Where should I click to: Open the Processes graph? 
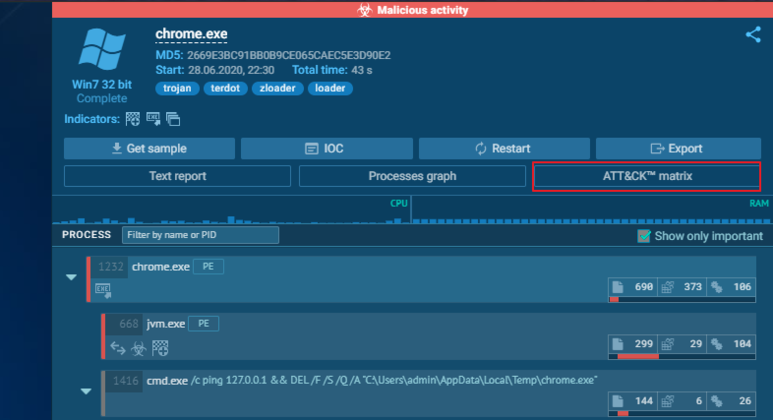tap(412, 176)
